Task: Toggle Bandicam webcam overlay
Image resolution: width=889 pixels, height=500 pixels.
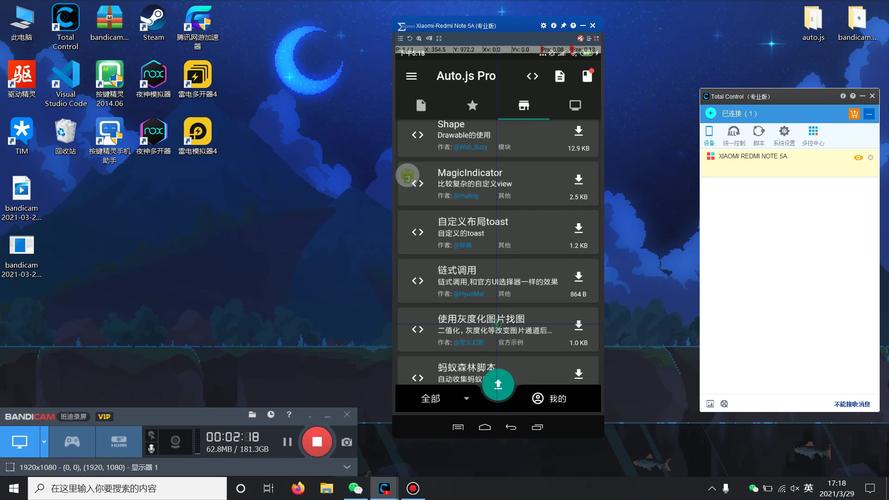Action: (176, 442)
